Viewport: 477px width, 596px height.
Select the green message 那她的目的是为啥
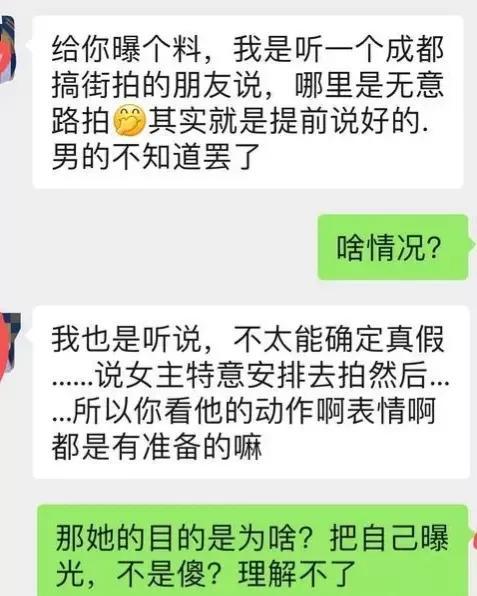(x=252, y=551)
